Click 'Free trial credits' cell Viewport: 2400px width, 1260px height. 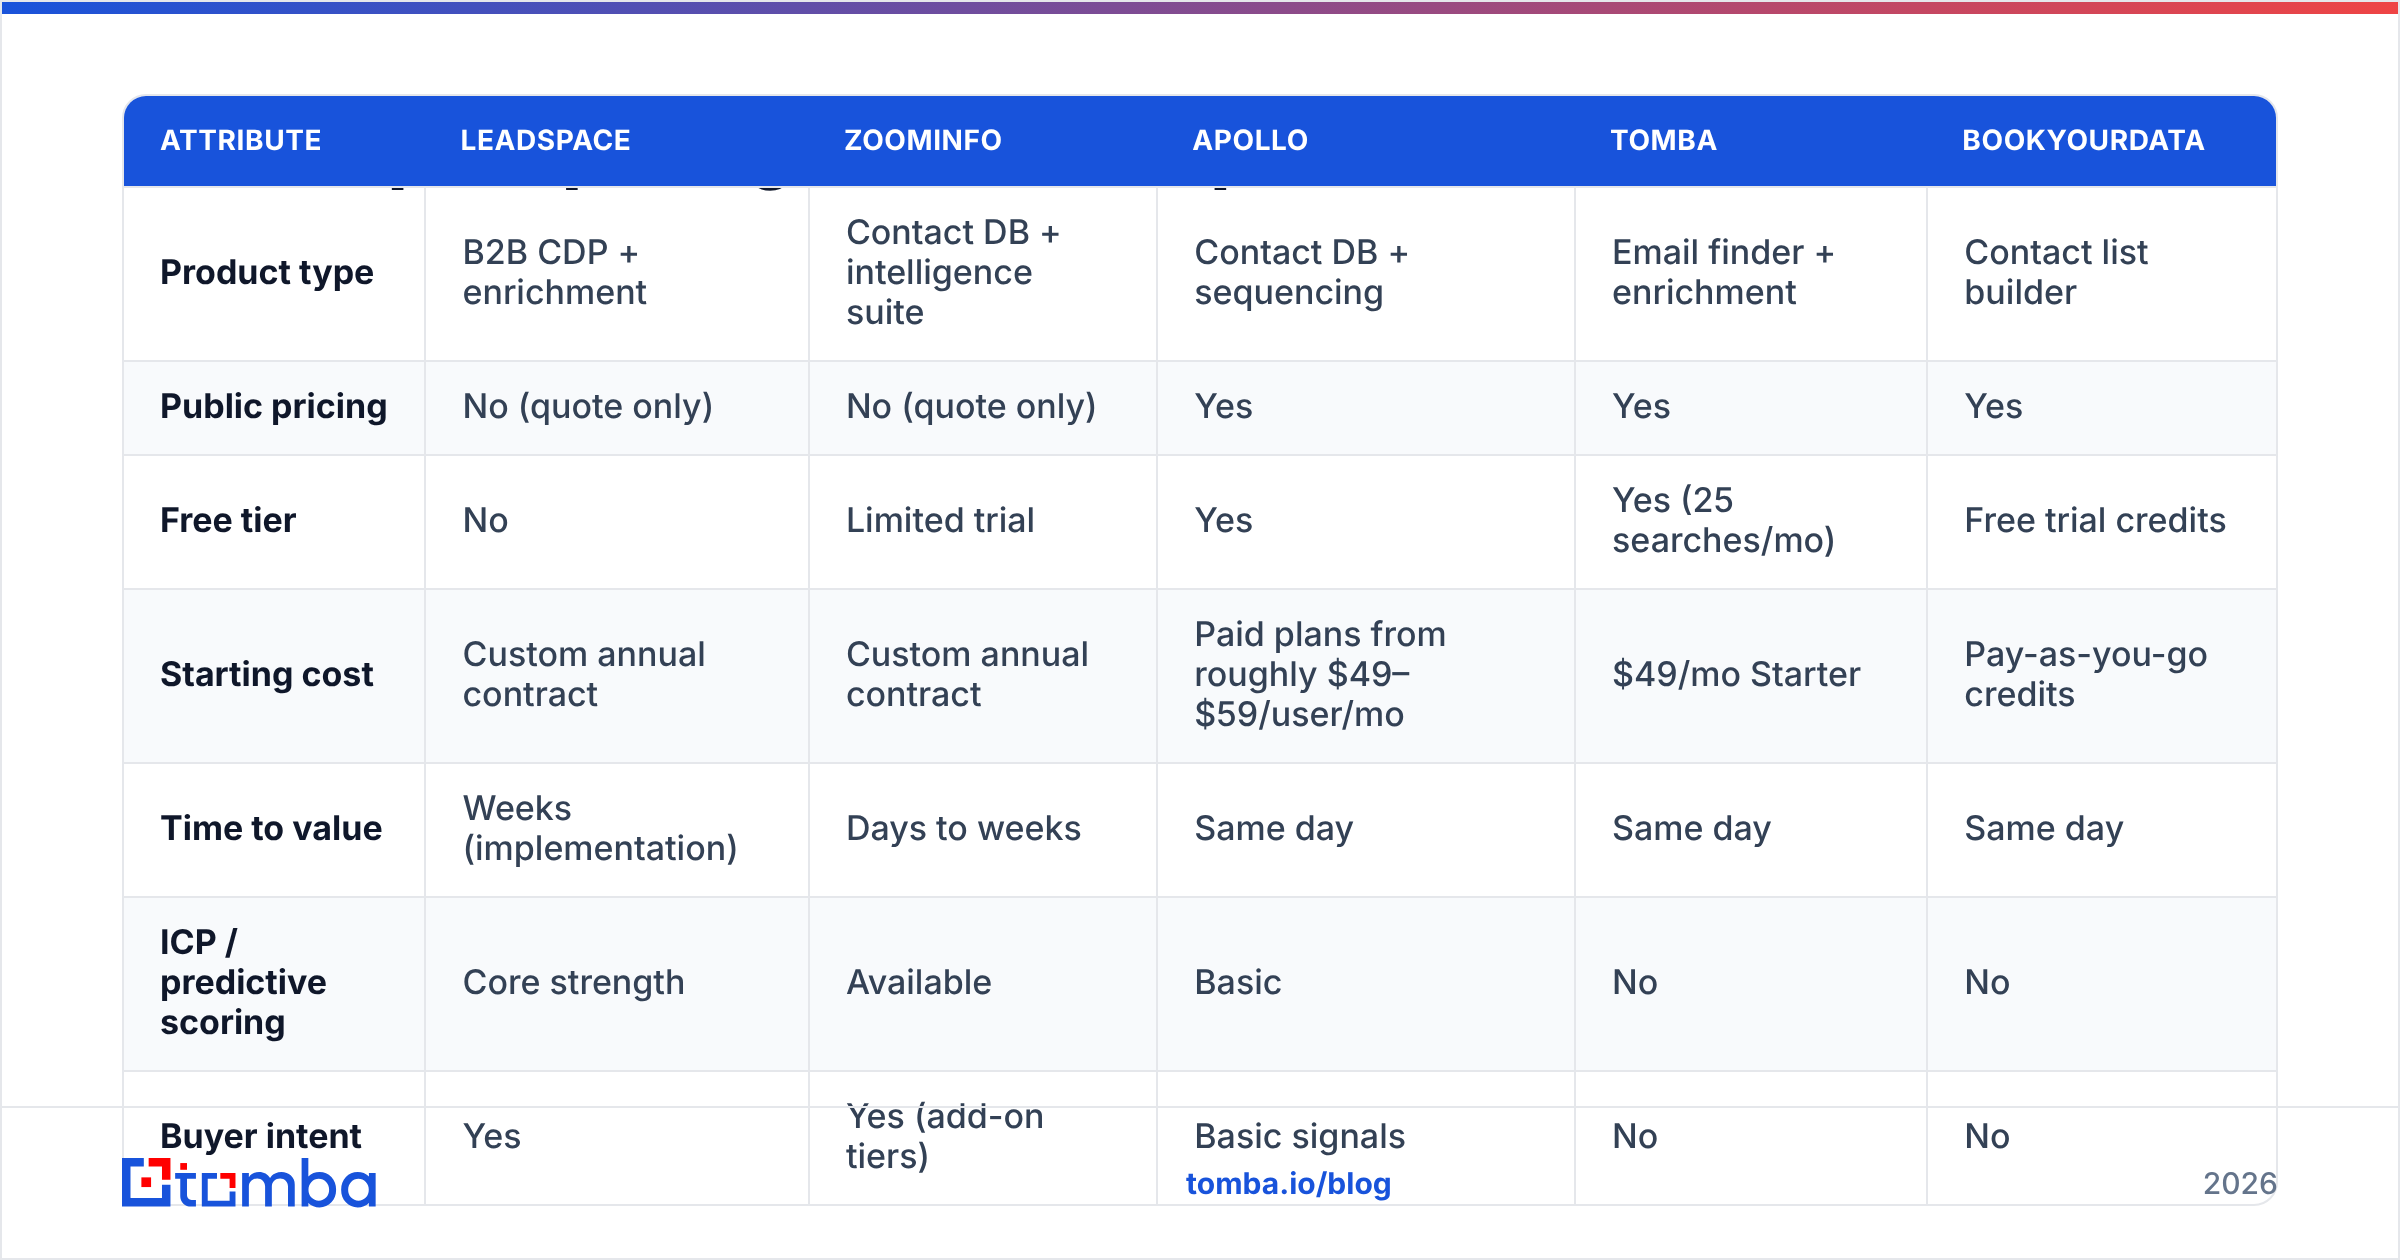click(2101, 521)
